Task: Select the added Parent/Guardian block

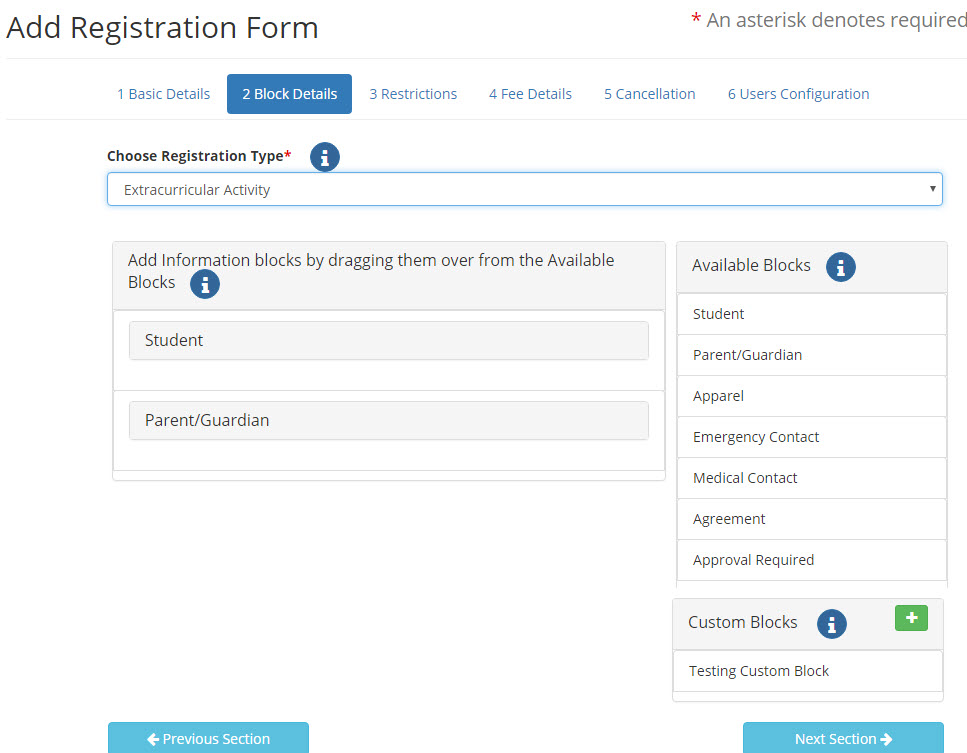Action: 389,421
